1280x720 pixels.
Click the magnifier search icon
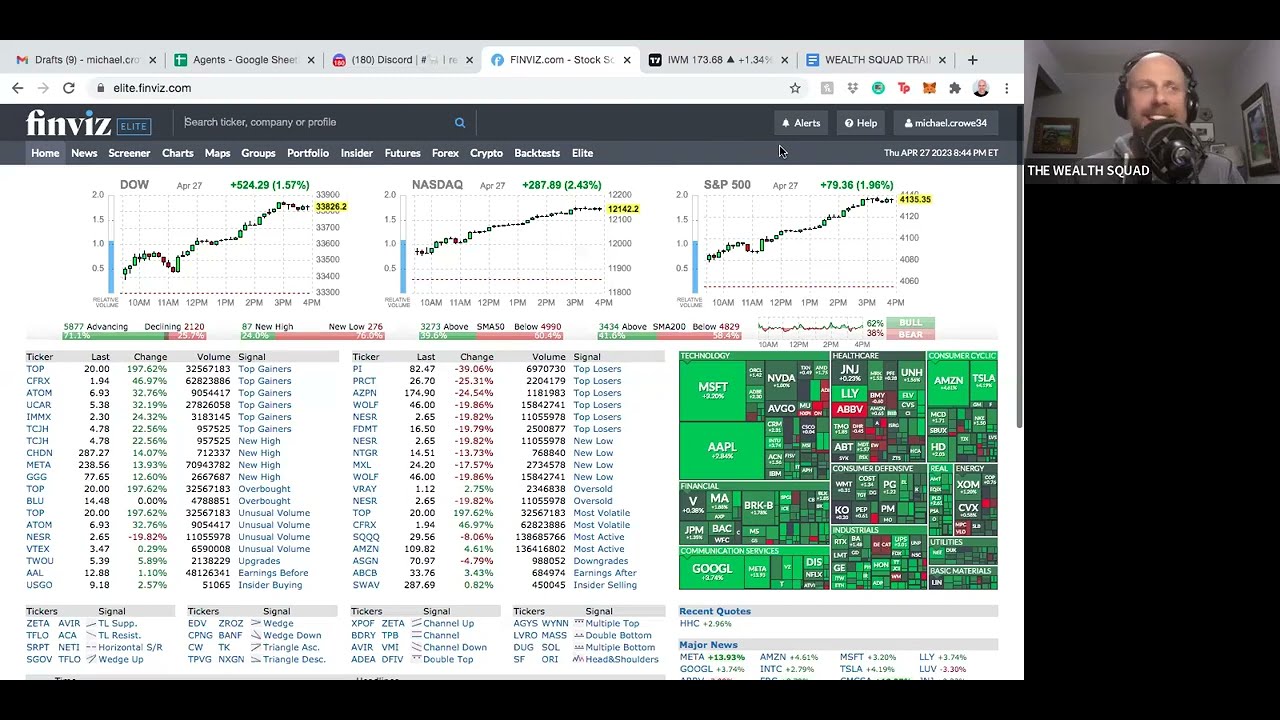click(460, 123)
